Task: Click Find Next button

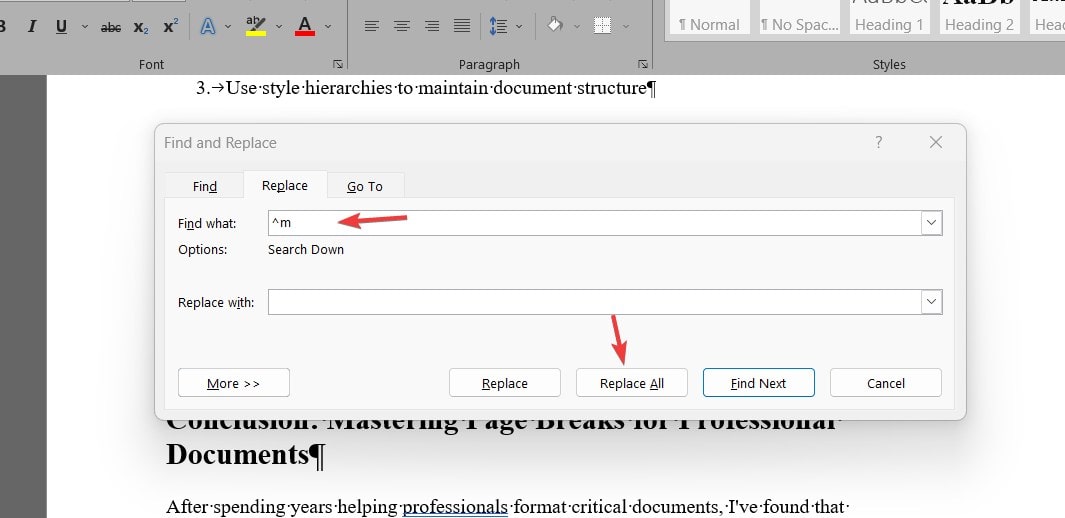Action: click(x=759, y=383)
